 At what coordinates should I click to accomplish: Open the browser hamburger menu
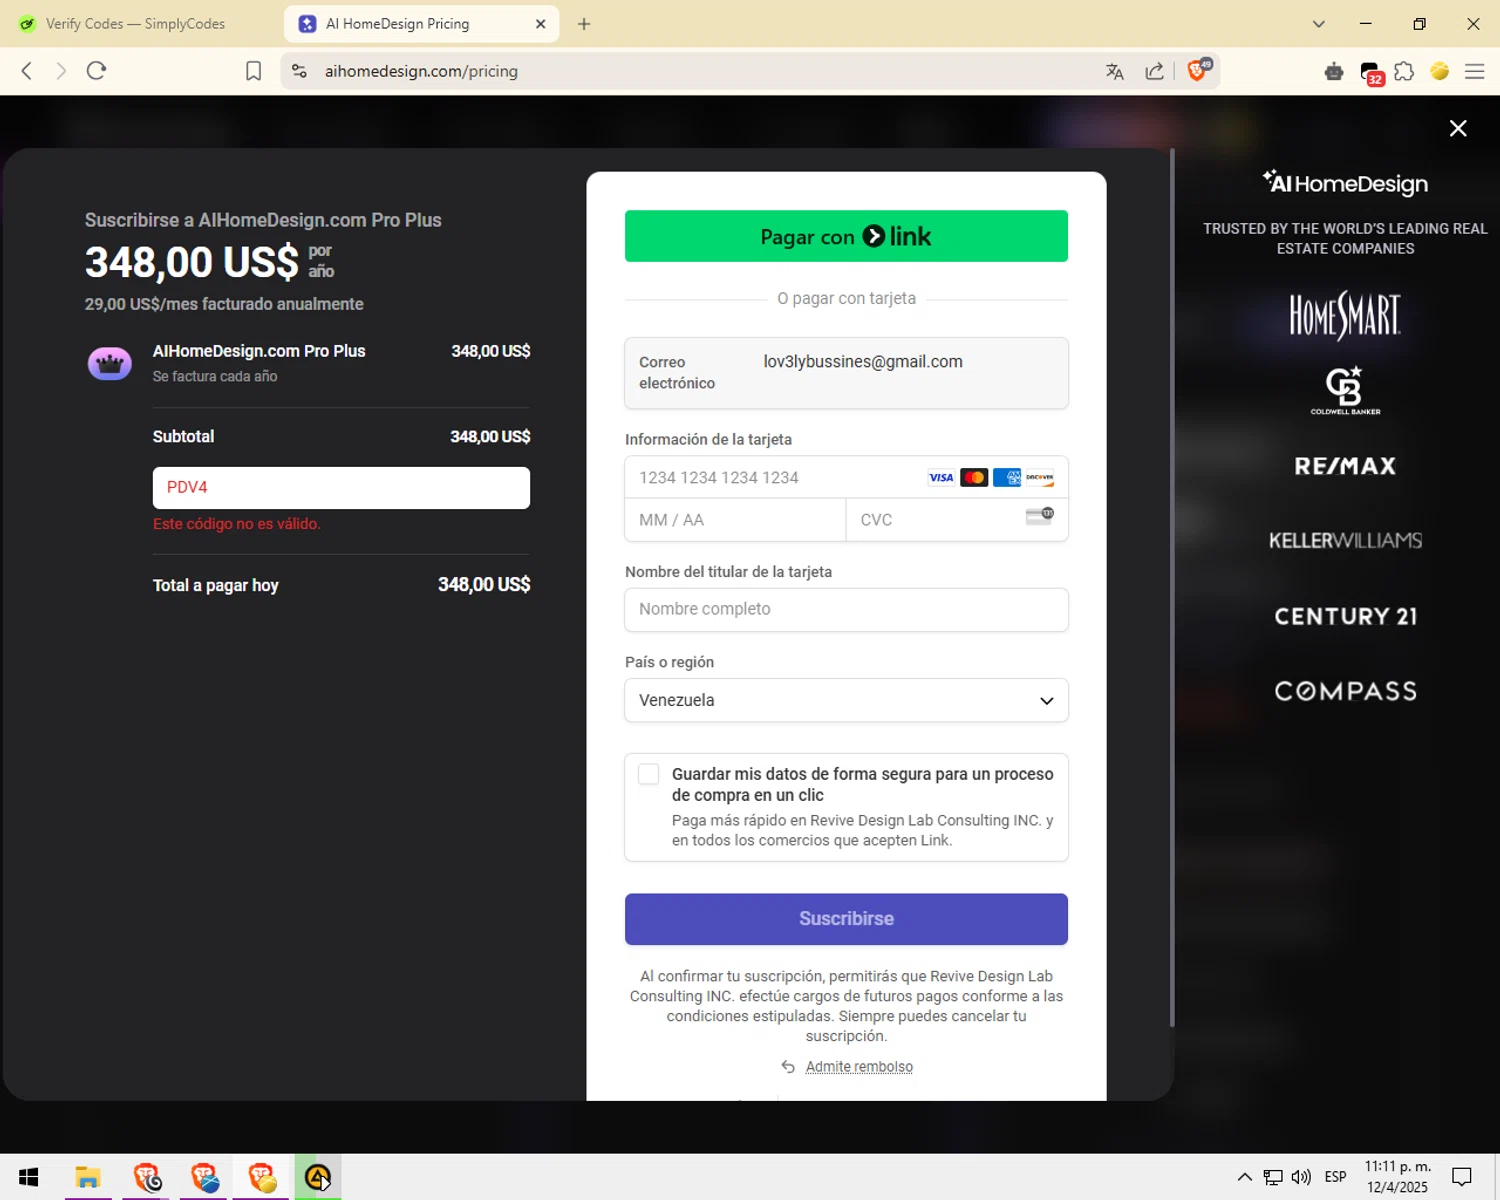point(1474,71)
